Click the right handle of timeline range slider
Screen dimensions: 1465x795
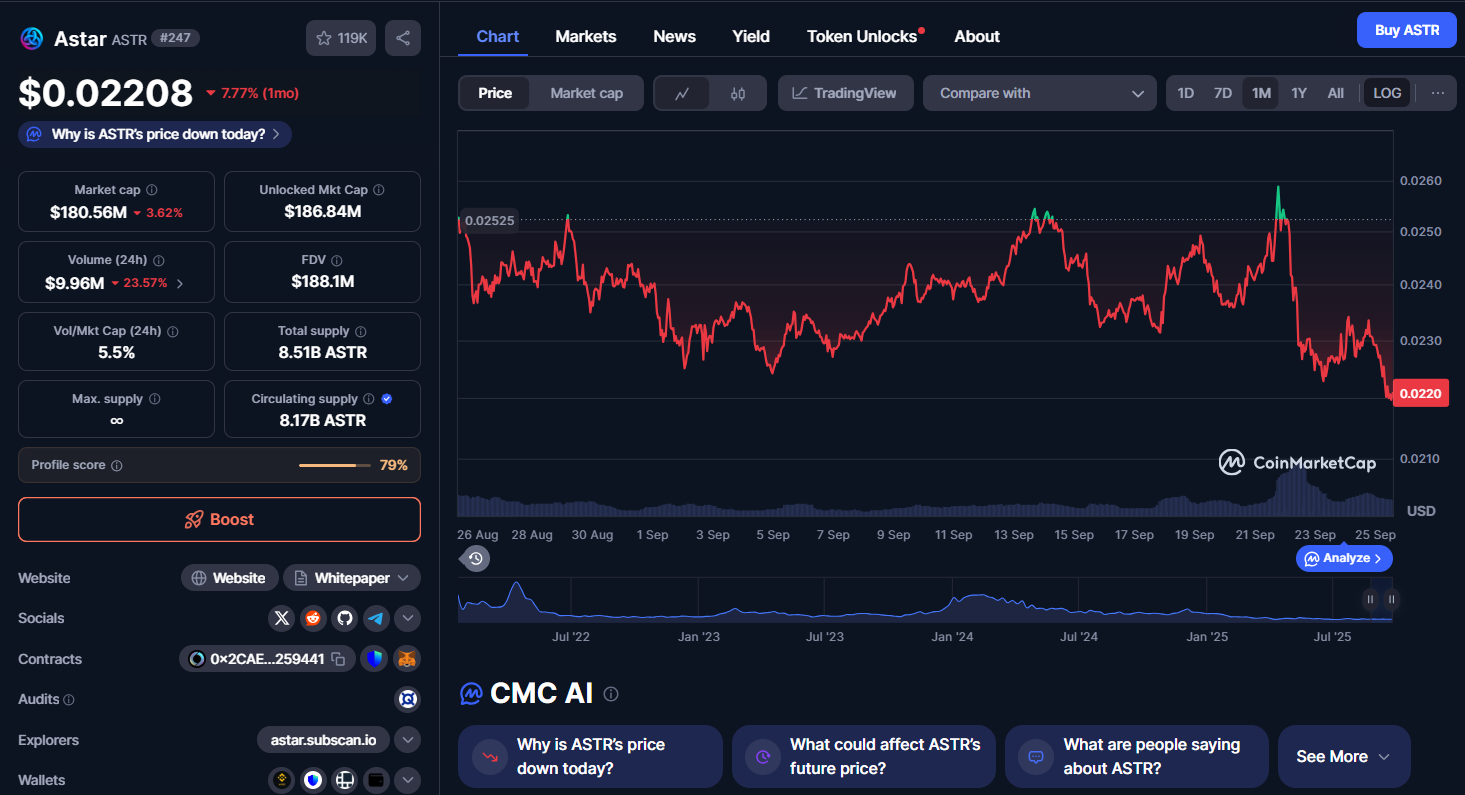pyautogui.click(x=1391, y=599)
